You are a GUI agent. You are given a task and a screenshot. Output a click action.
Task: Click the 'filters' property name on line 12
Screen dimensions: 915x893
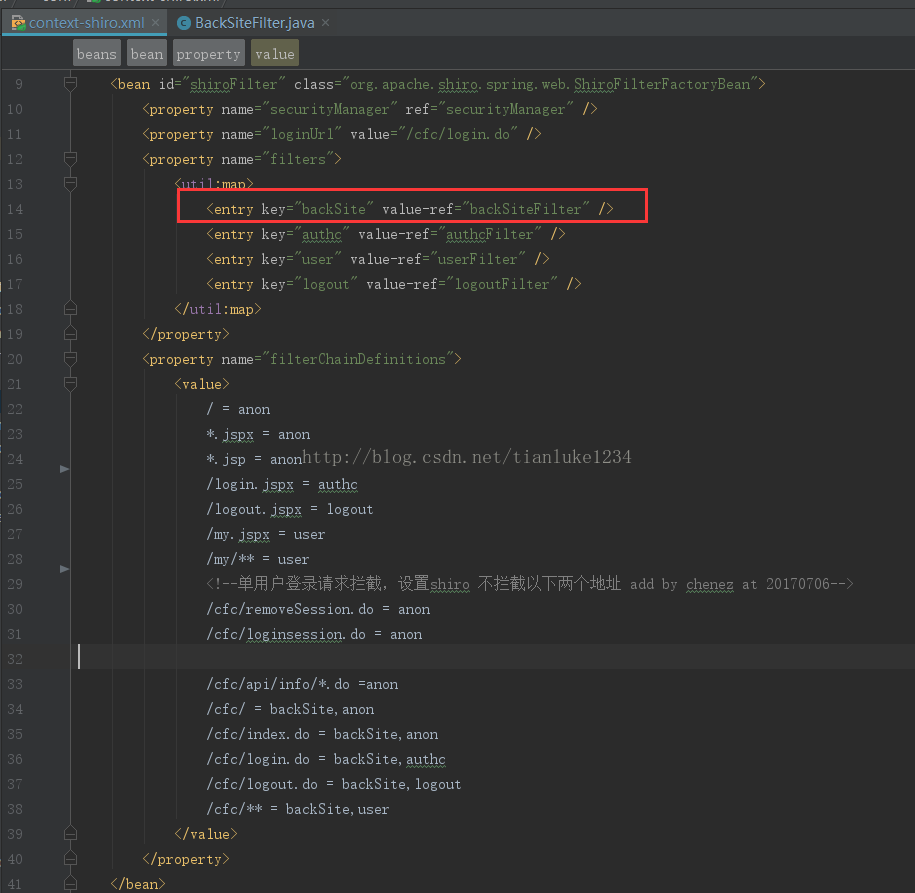(298, 159)
